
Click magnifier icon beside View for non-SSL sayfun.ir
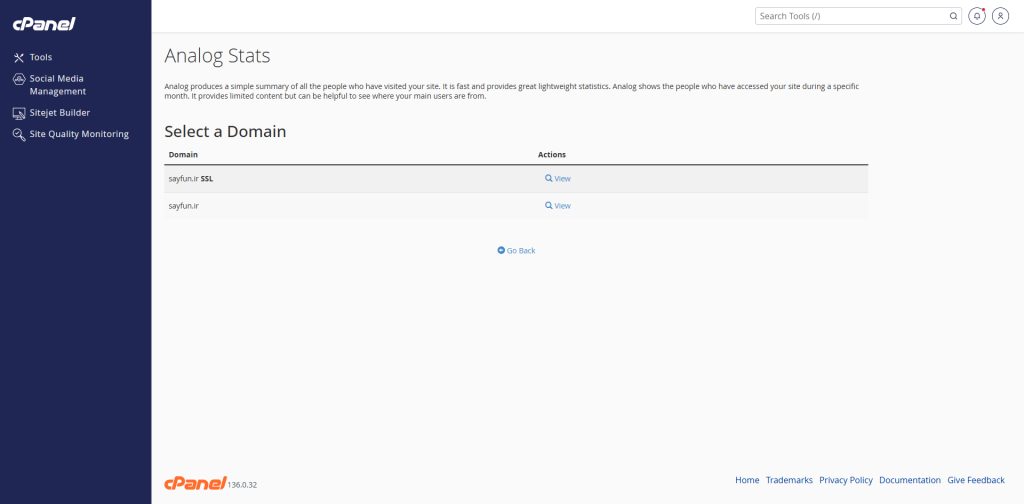[x=549, y=205]
